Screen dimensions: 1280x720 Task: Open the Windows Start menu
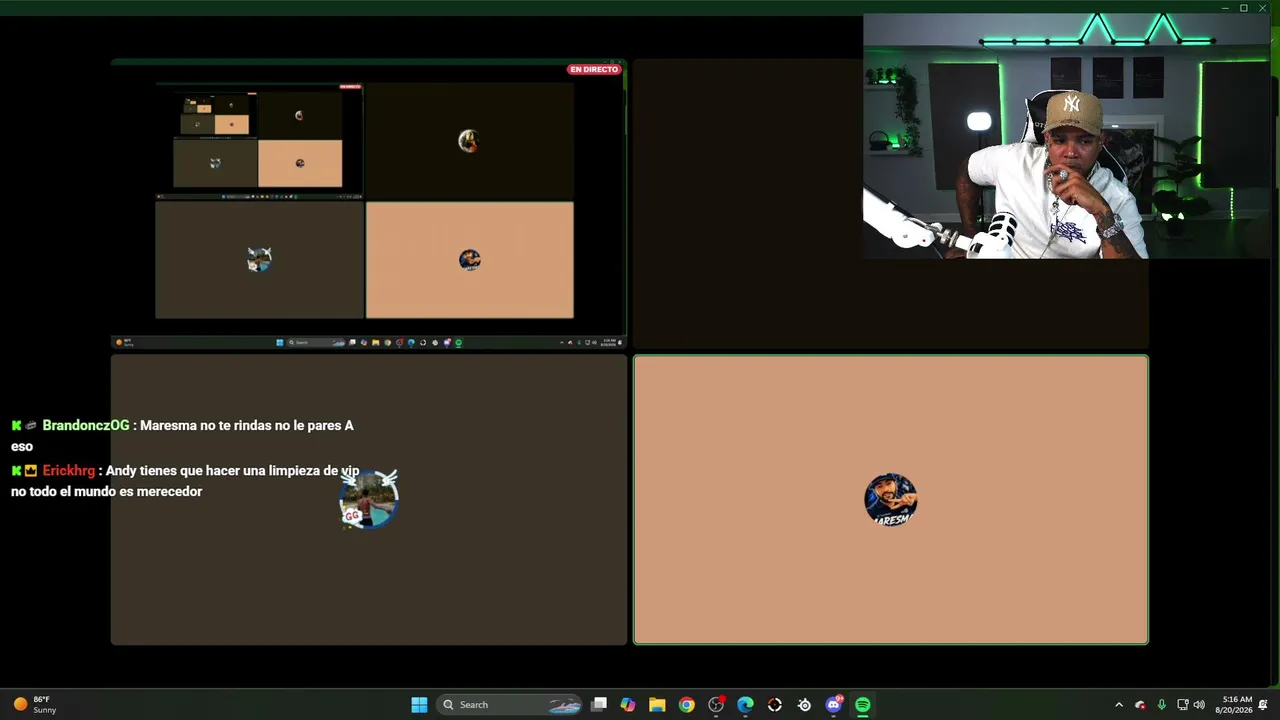419,705
